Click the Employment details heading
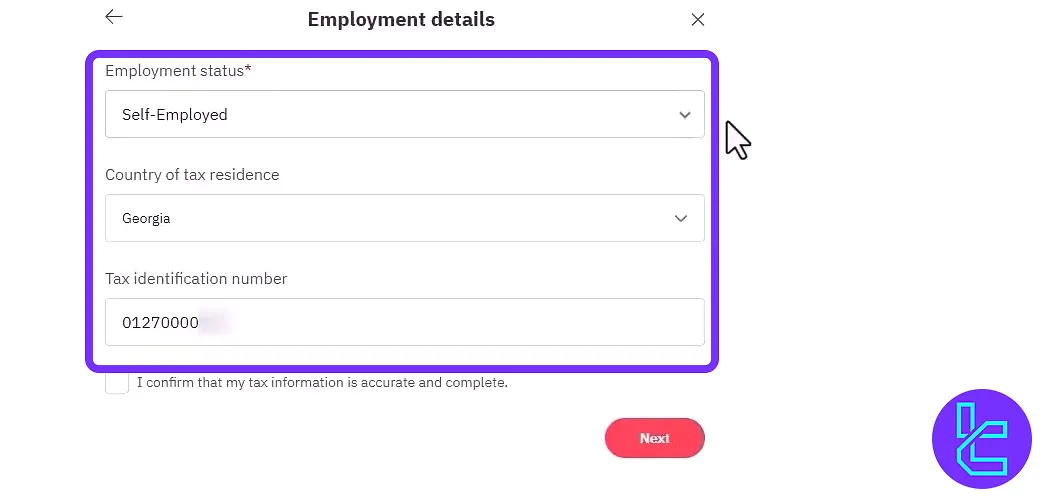This screenshot has width=1042, height=499. coord(401,19)
